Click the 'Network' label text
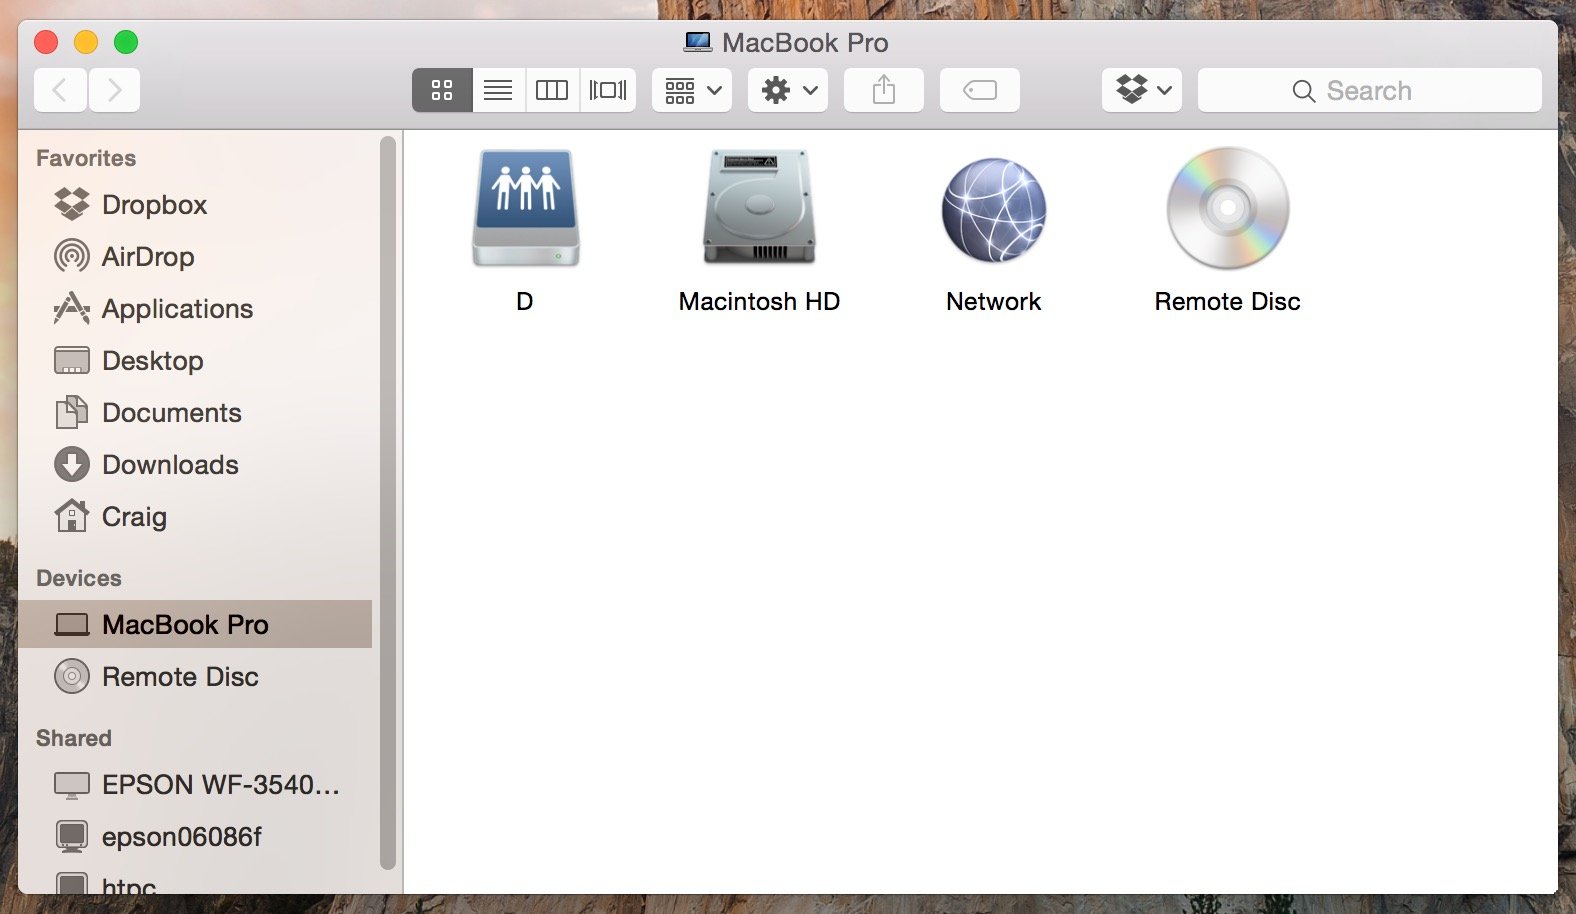Screen dimensions: 1576x914 [994, 302]
